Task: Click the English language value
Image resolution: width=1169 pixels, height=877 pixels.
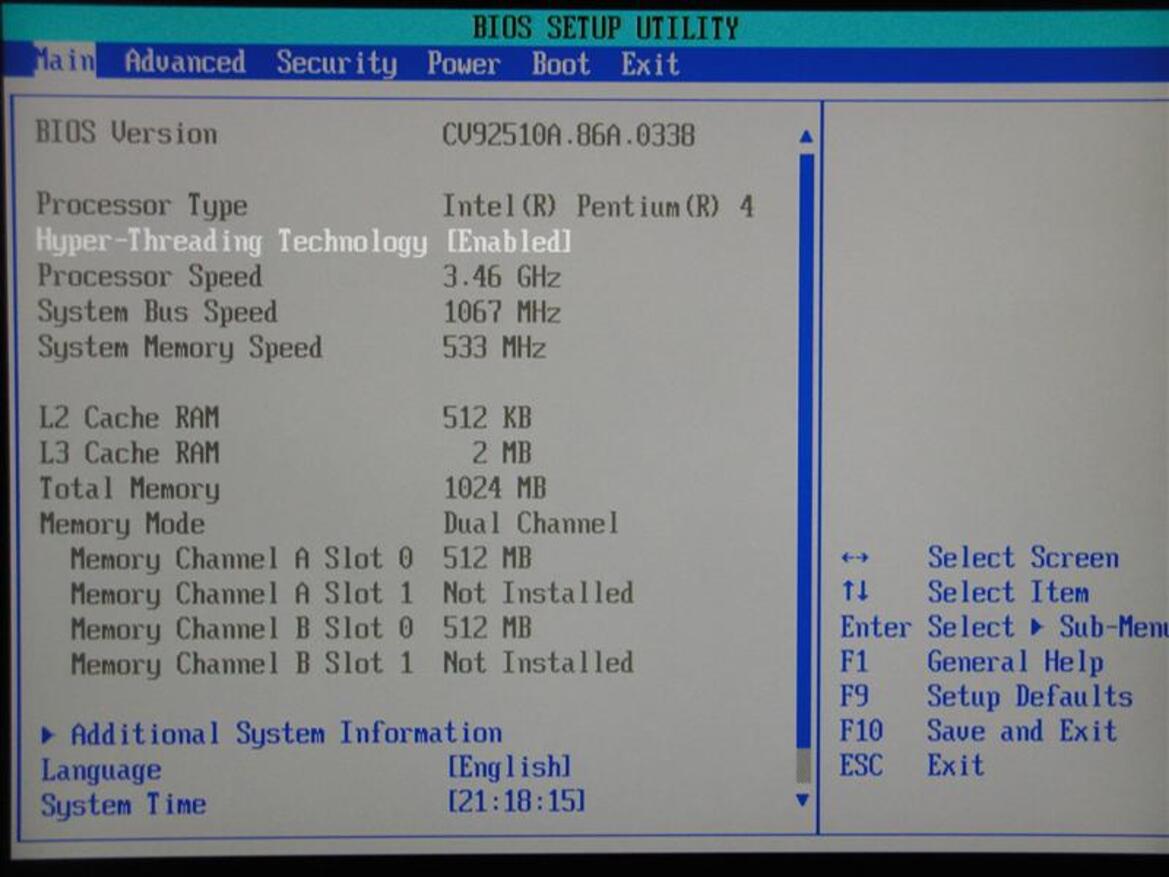Action: (x=511, y=769)
